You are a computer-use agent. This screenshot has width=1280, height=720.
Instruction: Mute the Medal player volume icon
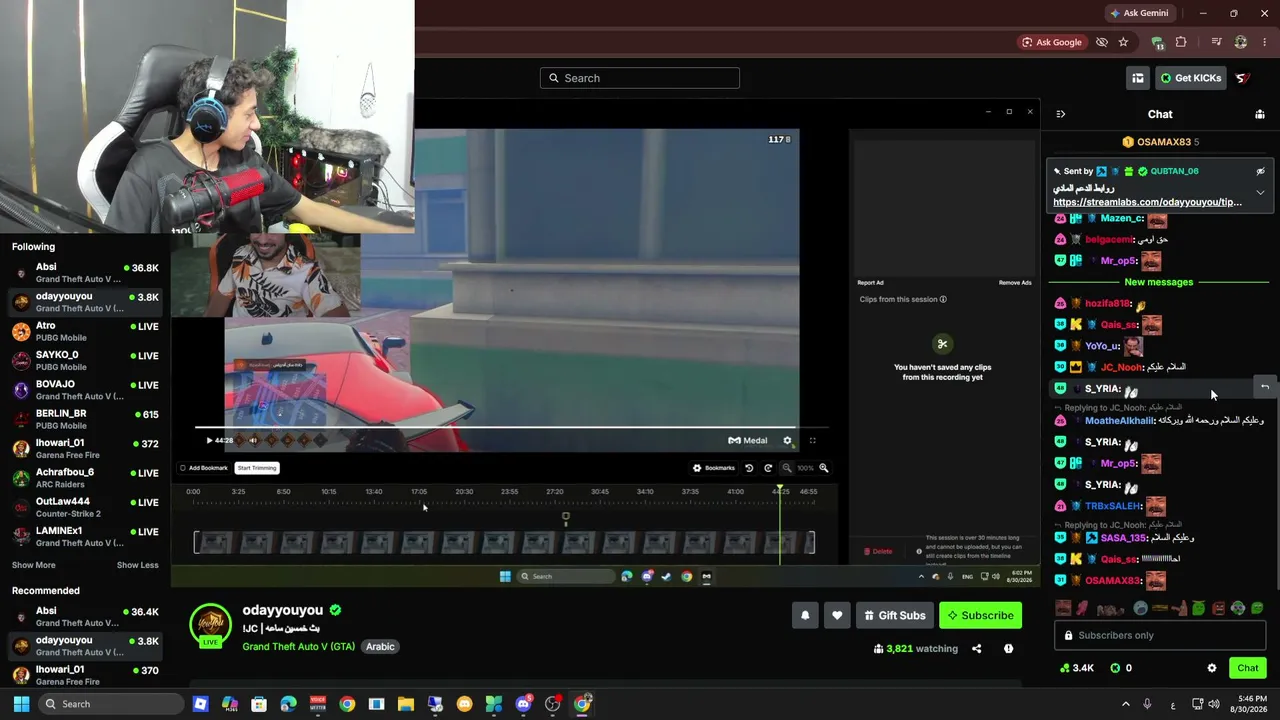(253, 440)
